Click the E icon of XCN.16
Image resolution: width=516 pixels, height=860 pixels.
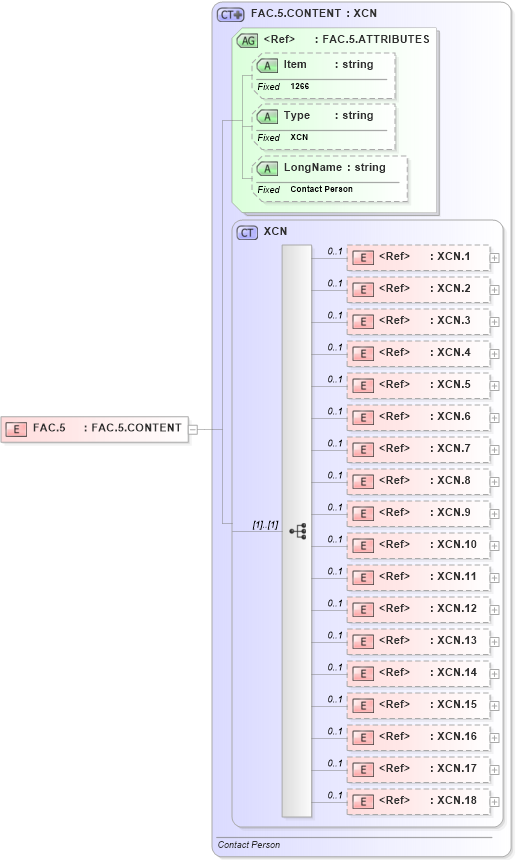tap(363, 738)
